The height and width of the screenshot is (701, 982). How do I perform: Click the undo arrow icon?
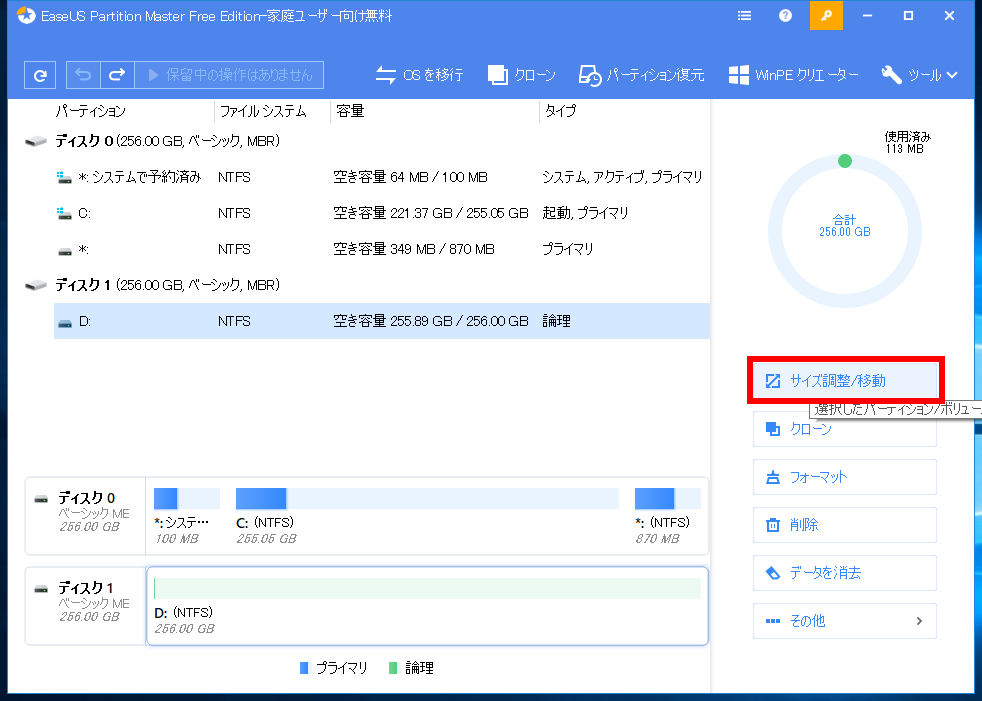pos(83,75)
